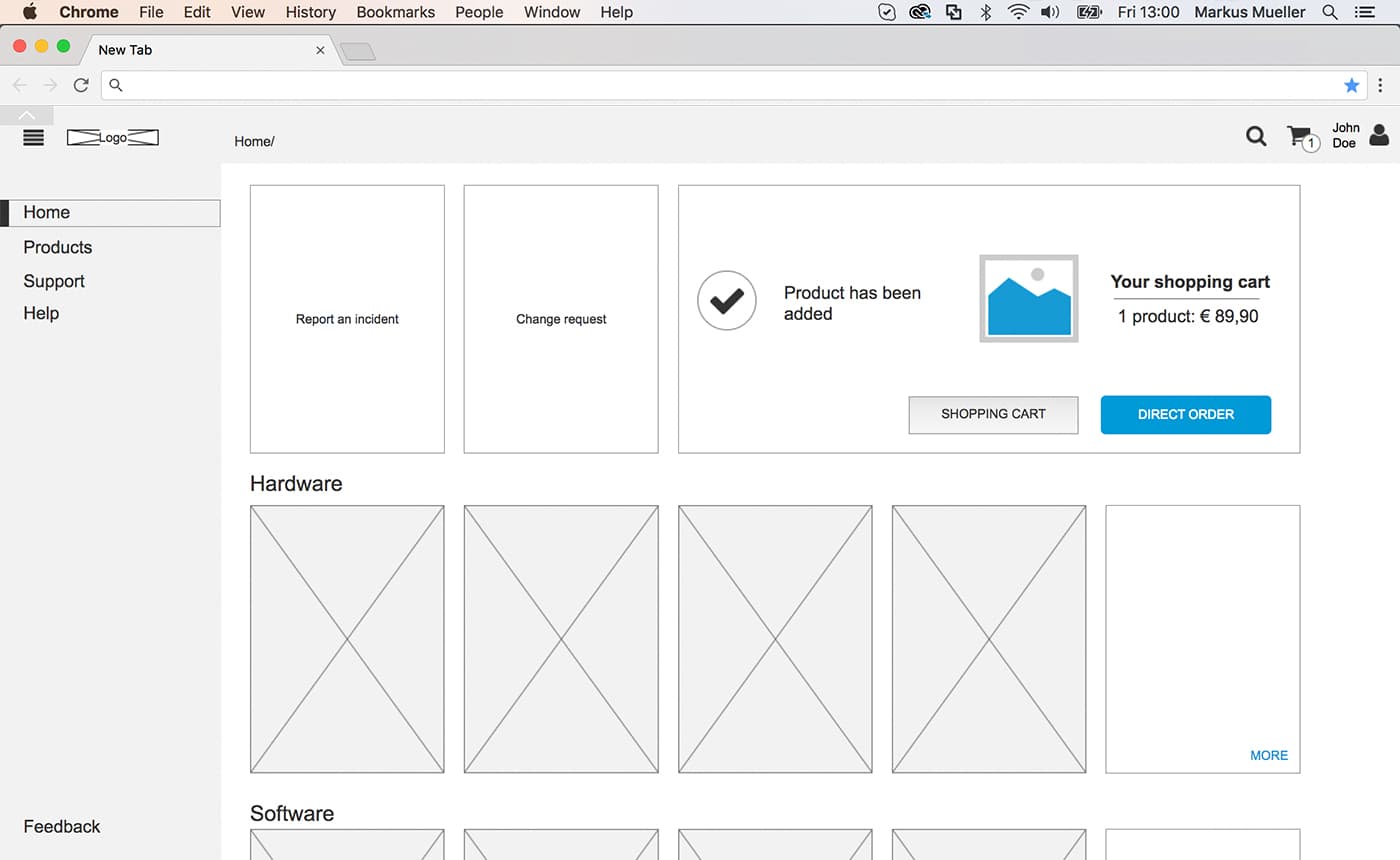
Task: Reload the current page
Action: point(81,85)
